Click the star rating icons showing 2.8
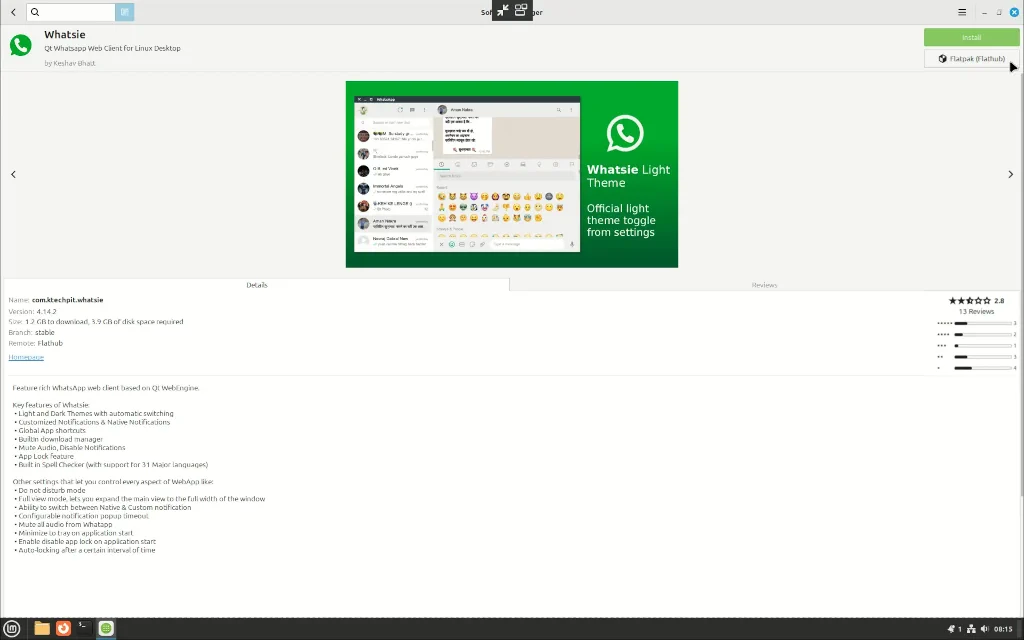1024x640 pixels. click(969, 301)
